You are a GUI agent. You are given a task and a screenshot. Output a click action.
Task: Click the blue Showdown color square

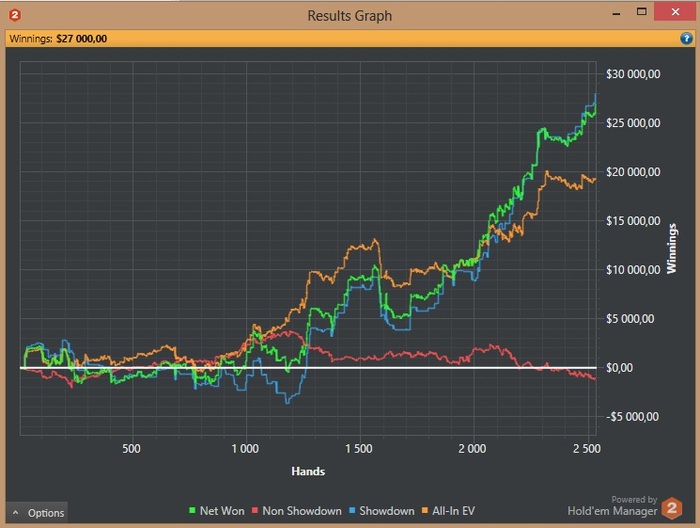352,510
